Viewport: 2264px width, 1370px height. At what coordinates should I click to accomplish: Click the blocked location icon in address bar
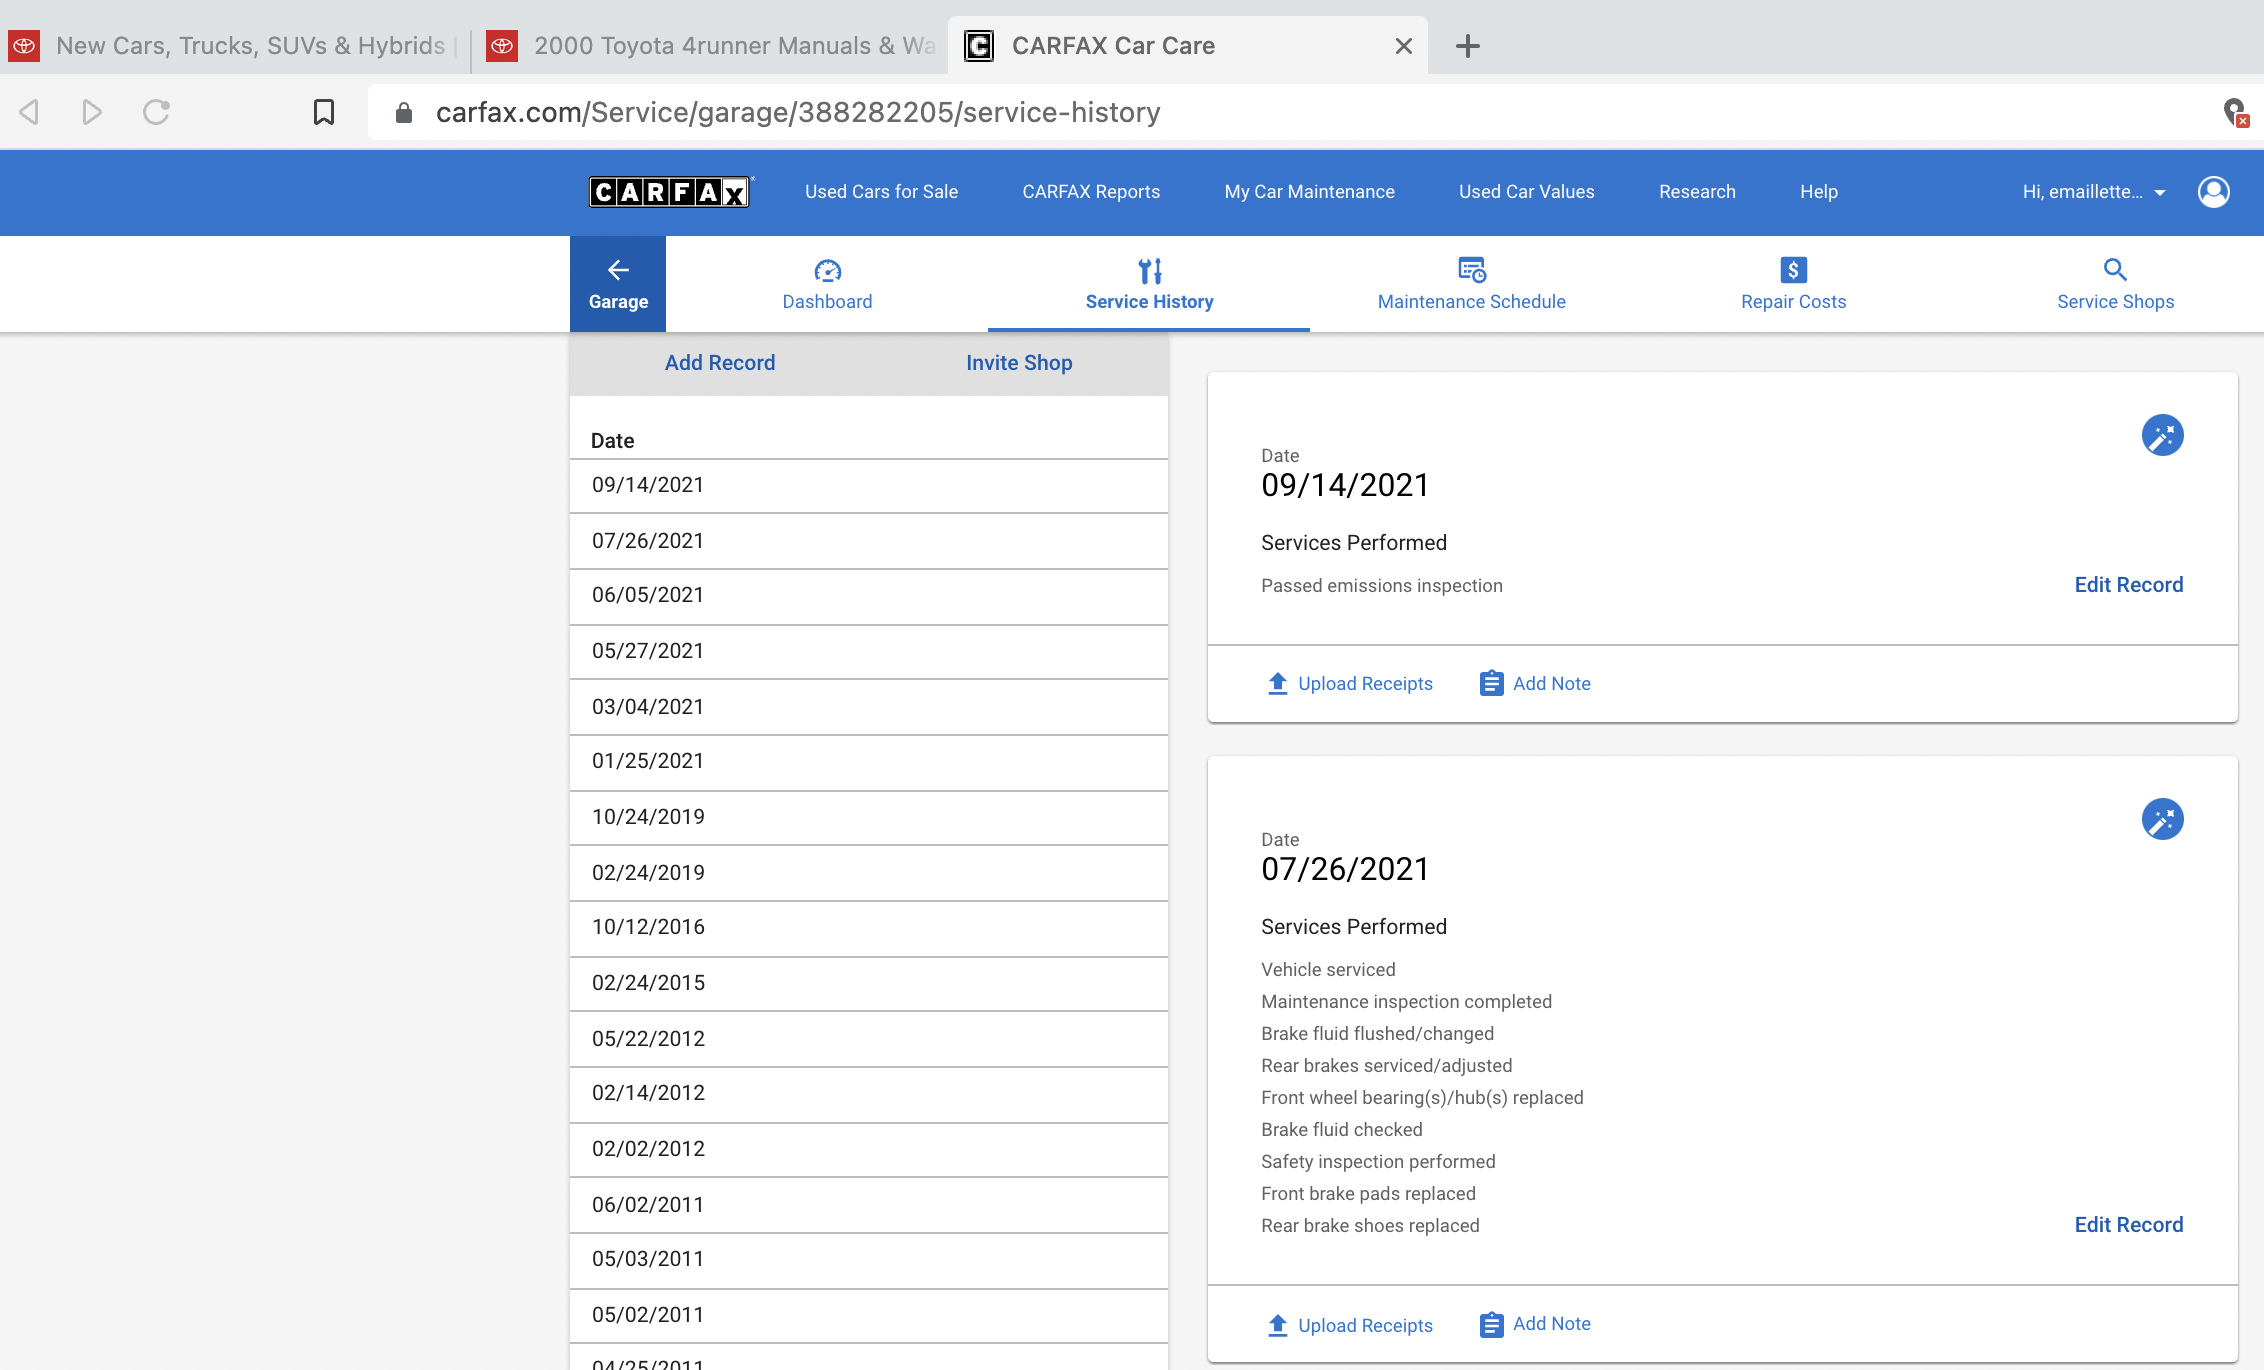(2234, 112)
